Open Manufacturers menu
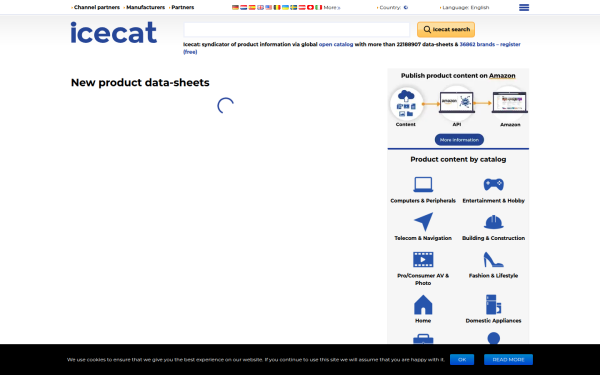This screenshot has width=600, height=375. coord(145,7)
